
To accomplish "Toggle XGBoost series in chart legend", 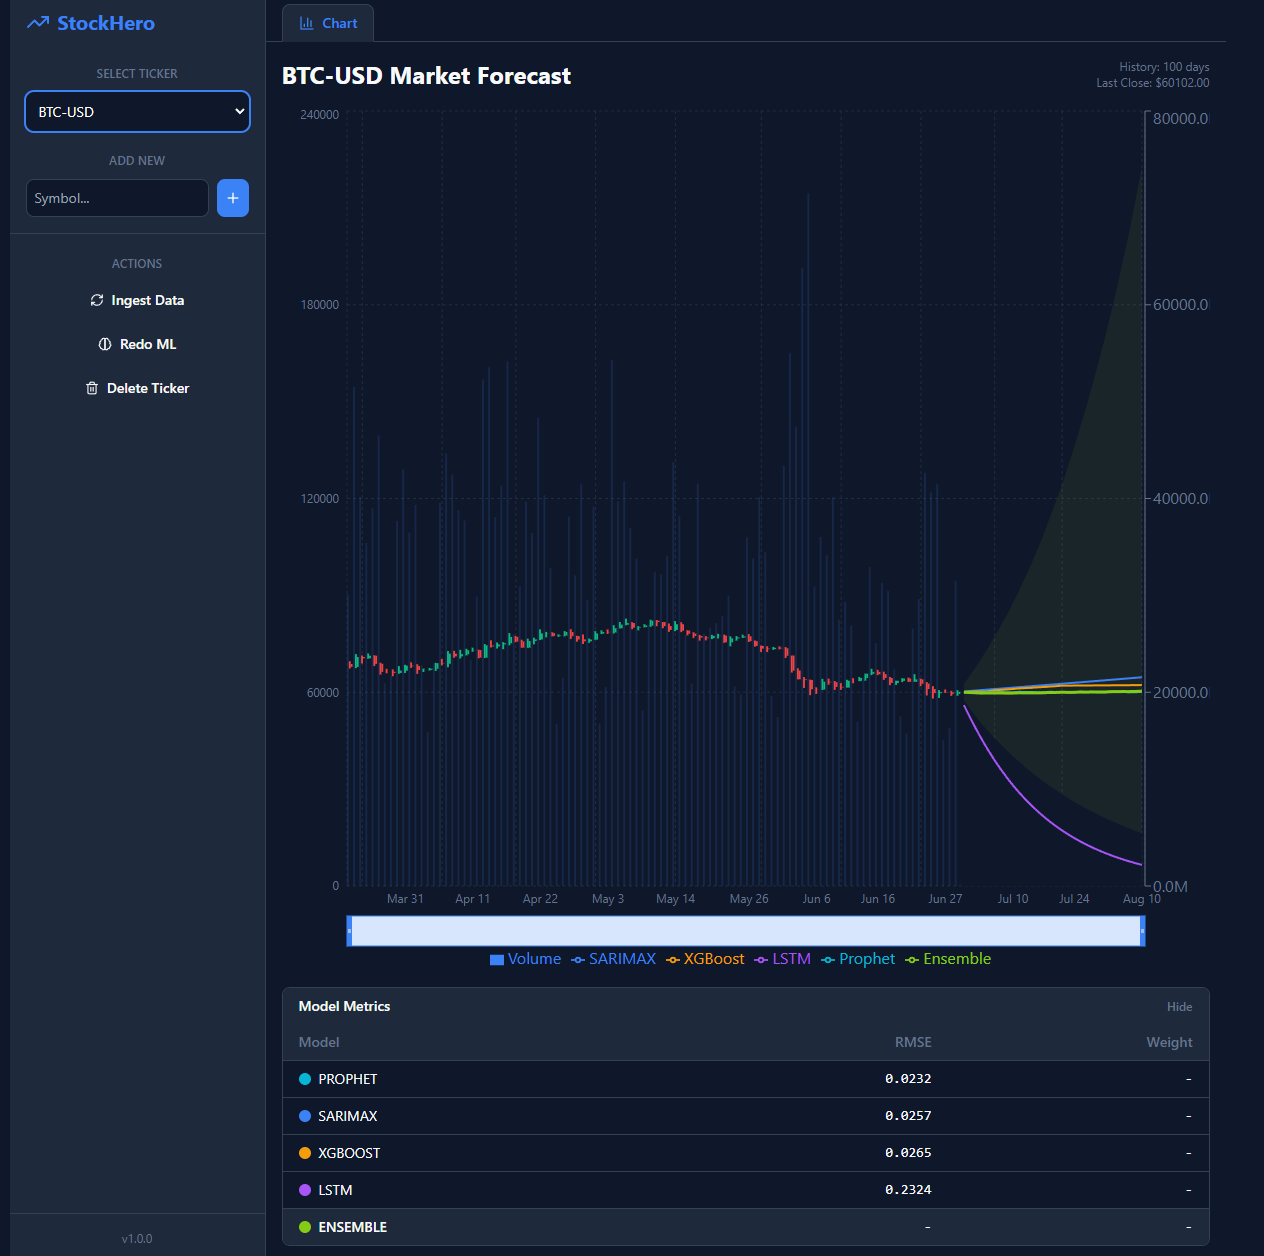I will (x=705, y=959).
